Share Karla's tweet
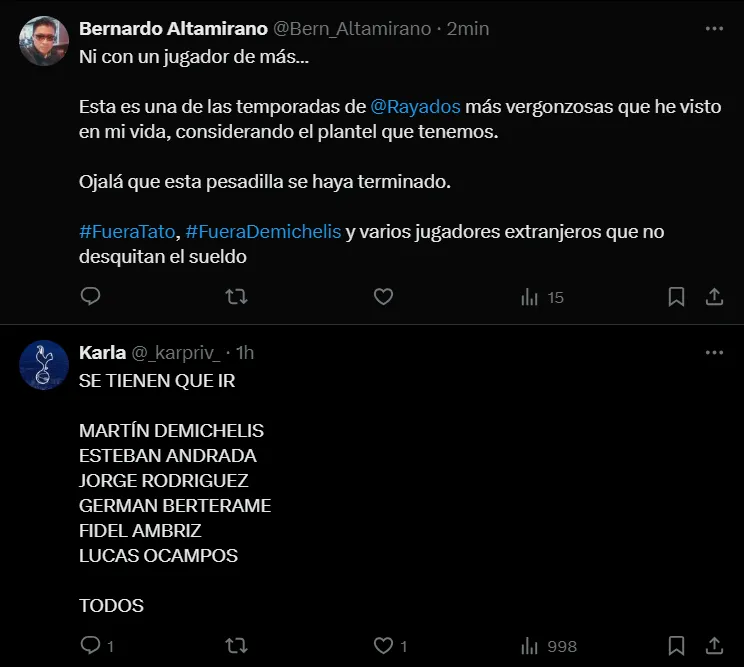This screenshot has width=744, height=667. point(715,646)
